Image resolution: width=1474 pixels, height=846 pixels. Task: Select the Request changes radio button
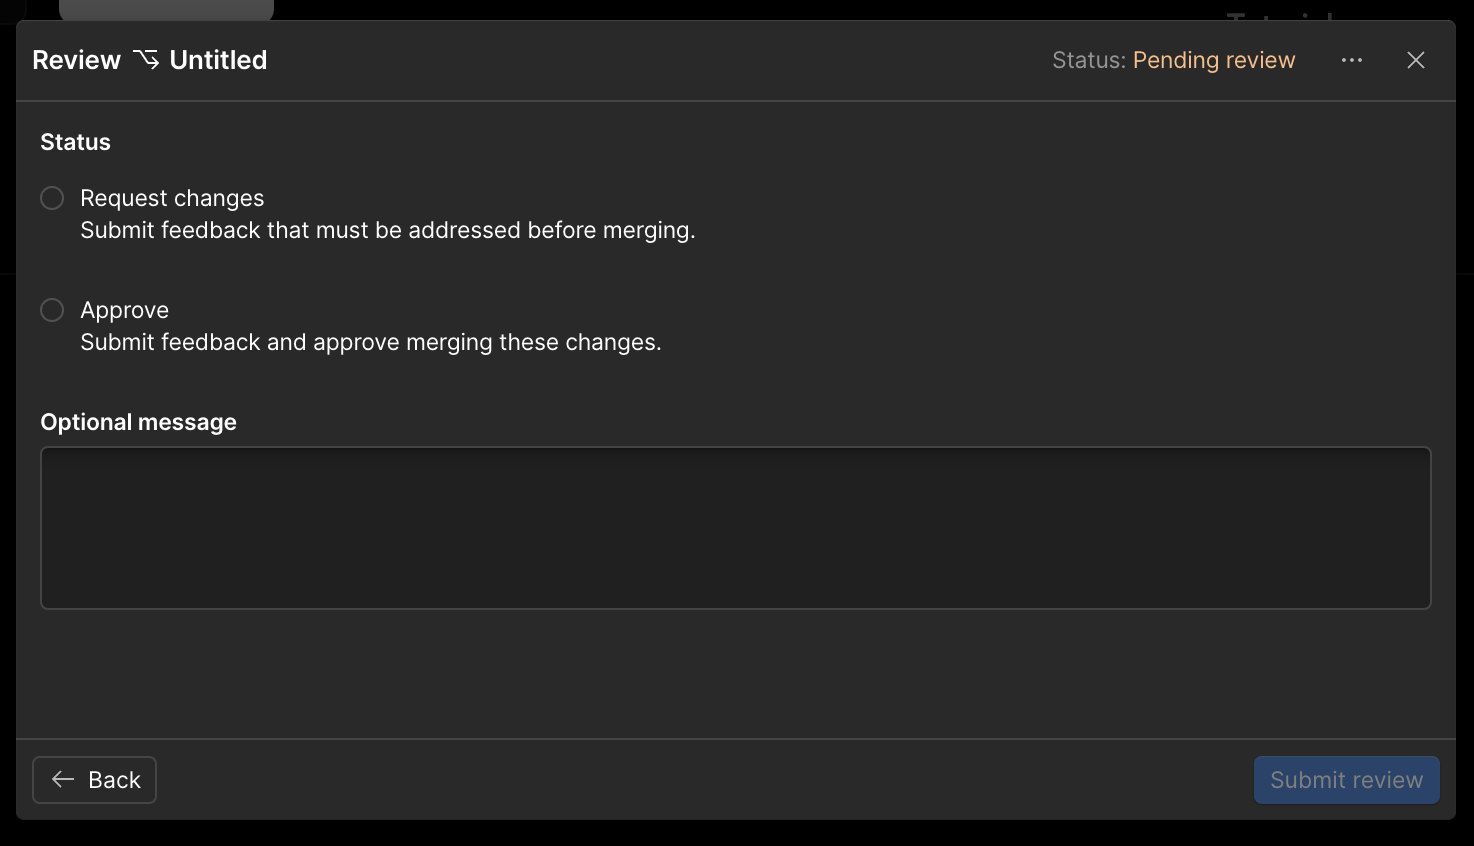[52, 198]
